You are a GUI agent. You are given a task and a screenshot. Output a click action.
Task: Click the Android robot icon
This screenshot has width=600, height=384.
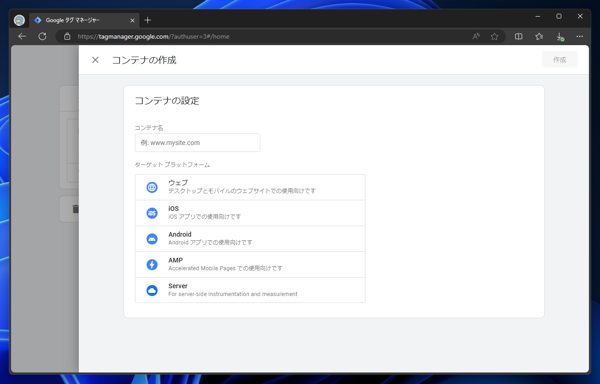(152, 239)
